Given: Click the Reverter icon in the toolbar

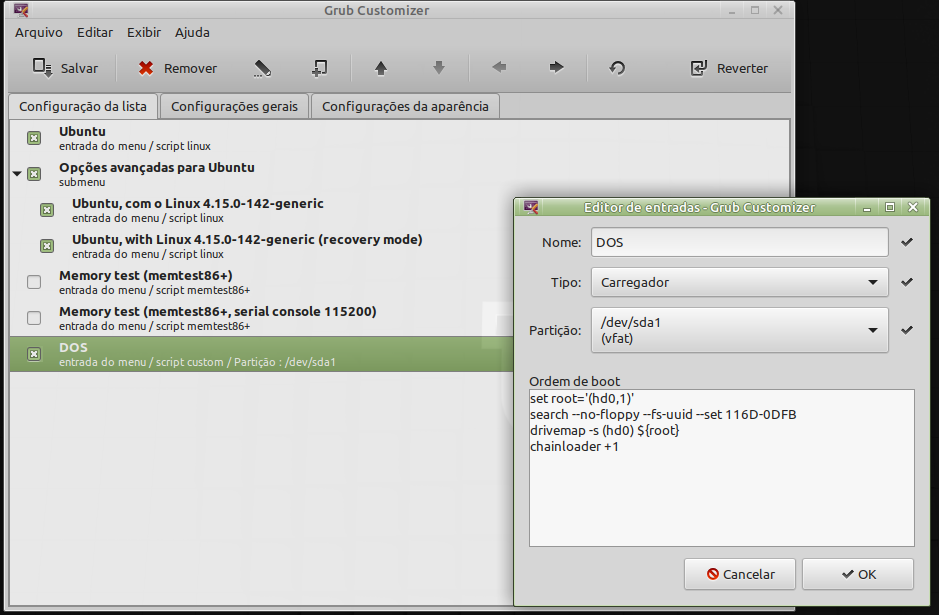Looking at the screenshot, I should tap(698, 68).
